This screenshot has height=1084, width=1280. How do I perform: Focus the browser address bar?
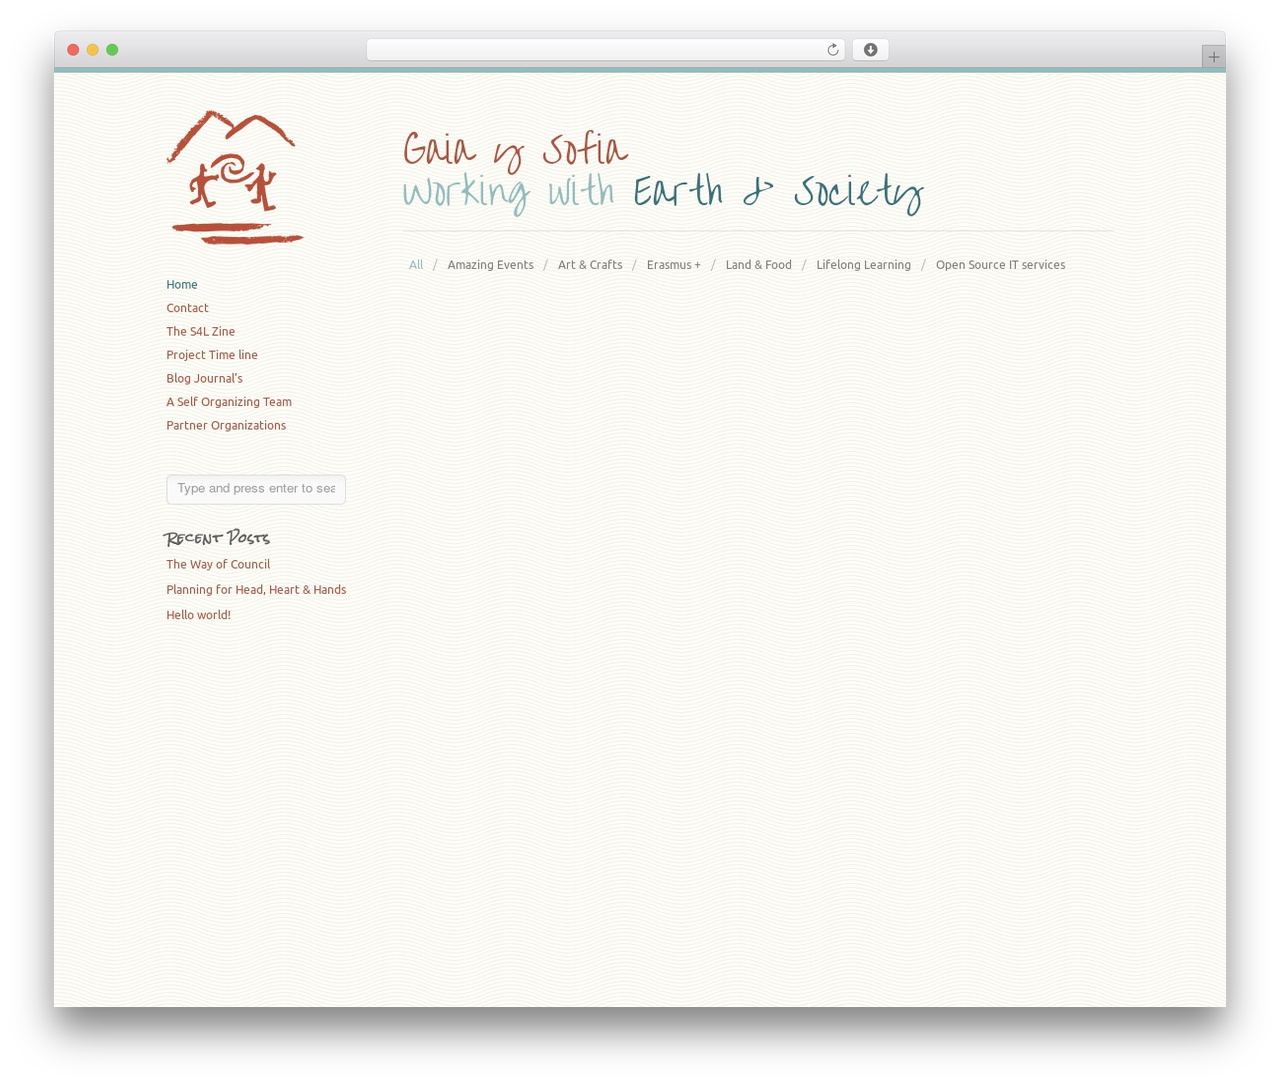coord(605,50)
